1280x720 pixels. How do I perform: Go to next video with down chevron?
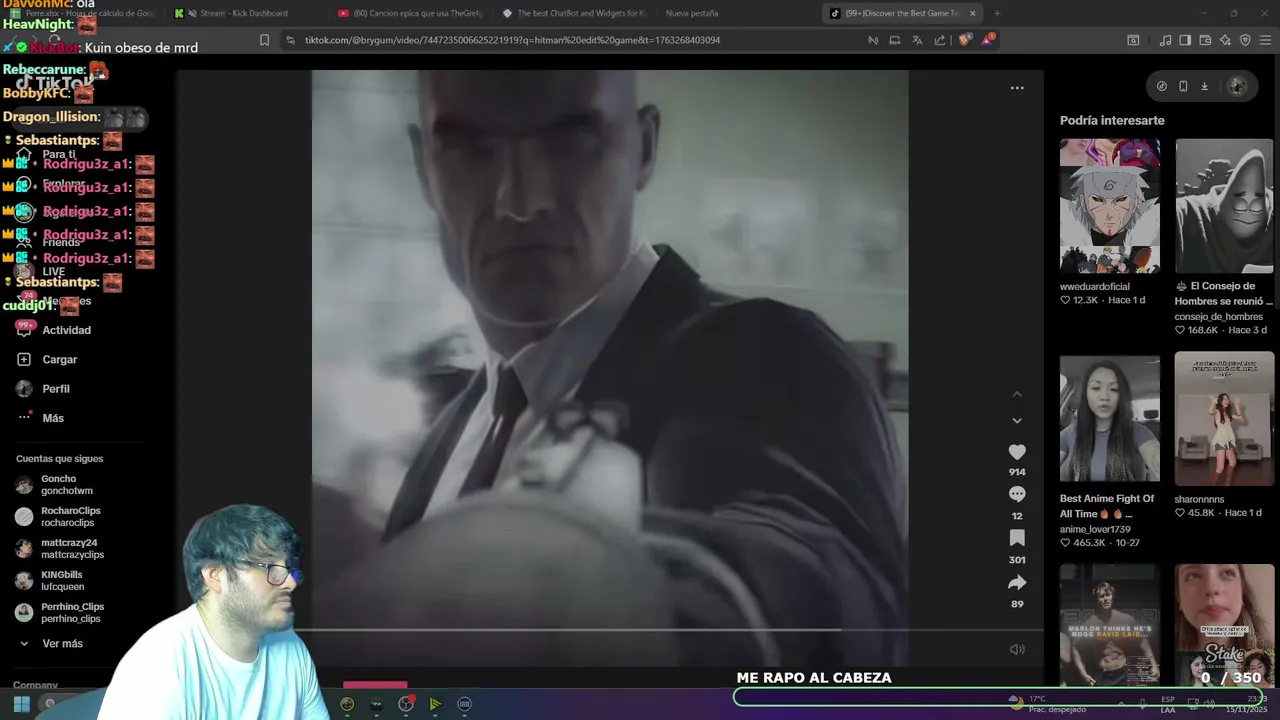click(x=1017, y=421)
